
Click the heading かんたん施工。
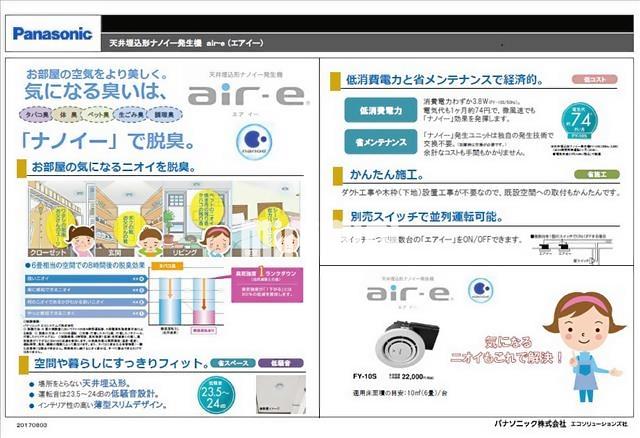click(387, 175)
